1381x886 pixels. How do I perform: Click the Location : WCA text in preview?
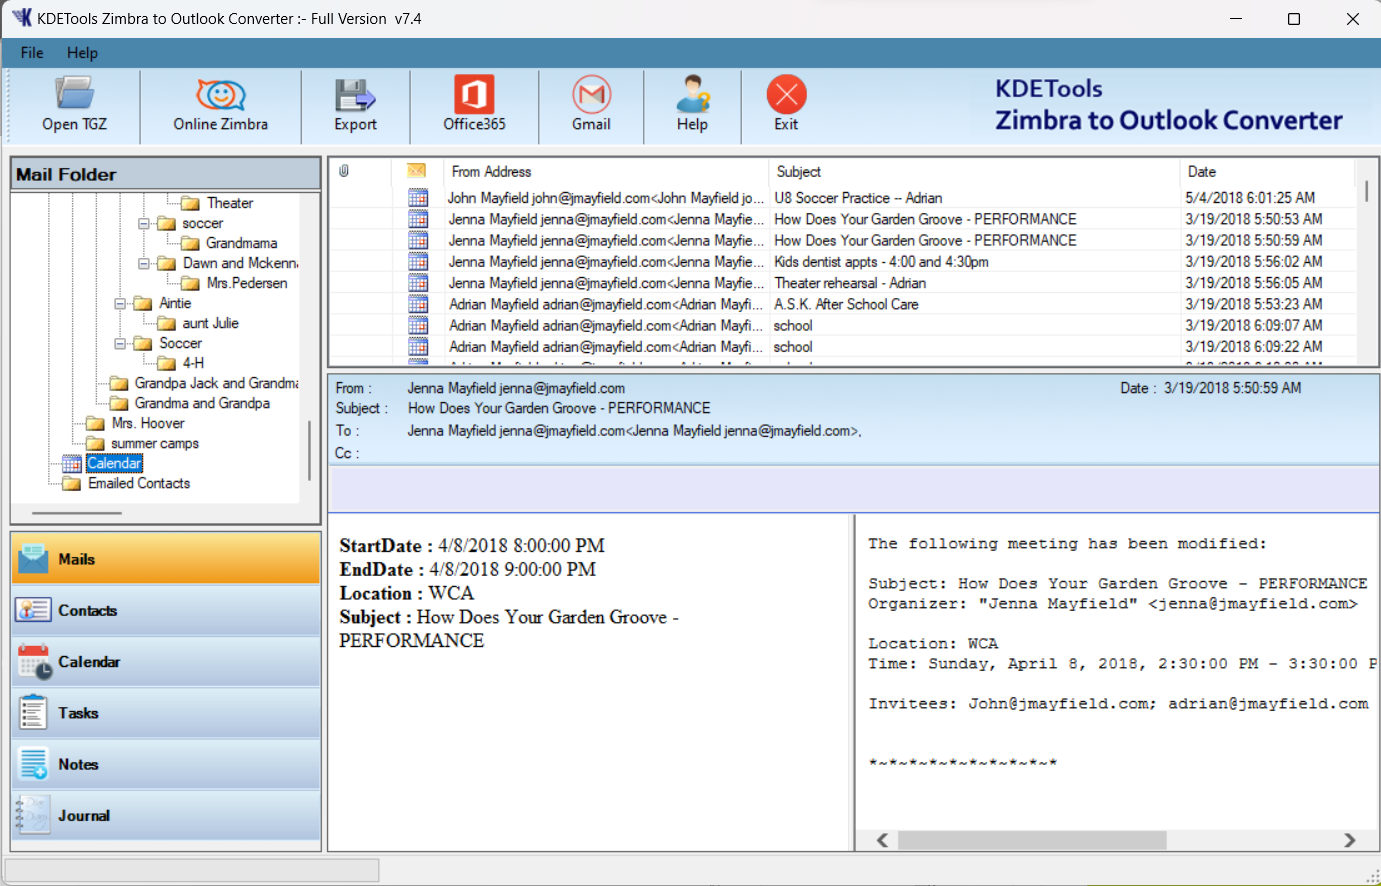pos(406,593)
